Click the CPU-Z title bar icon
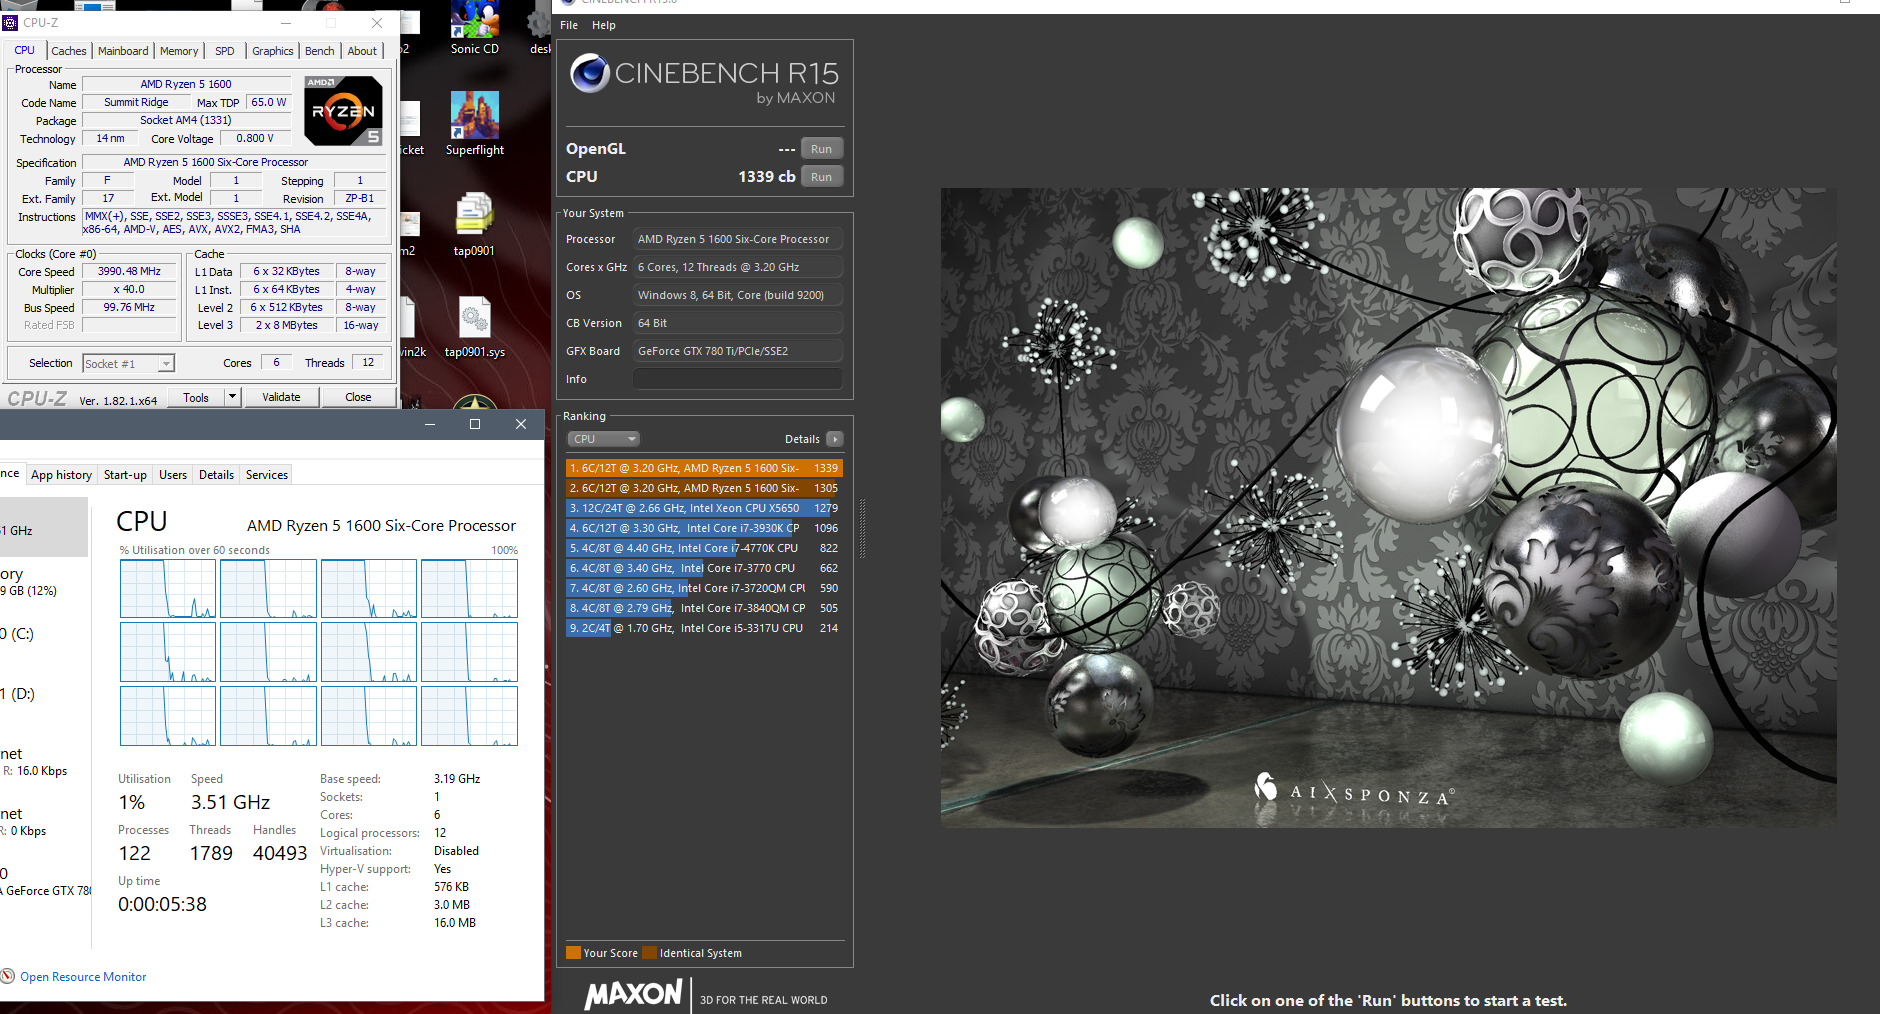This screenshot has height=1014, width=1880. pyautogui.click(x=11, y=22)
